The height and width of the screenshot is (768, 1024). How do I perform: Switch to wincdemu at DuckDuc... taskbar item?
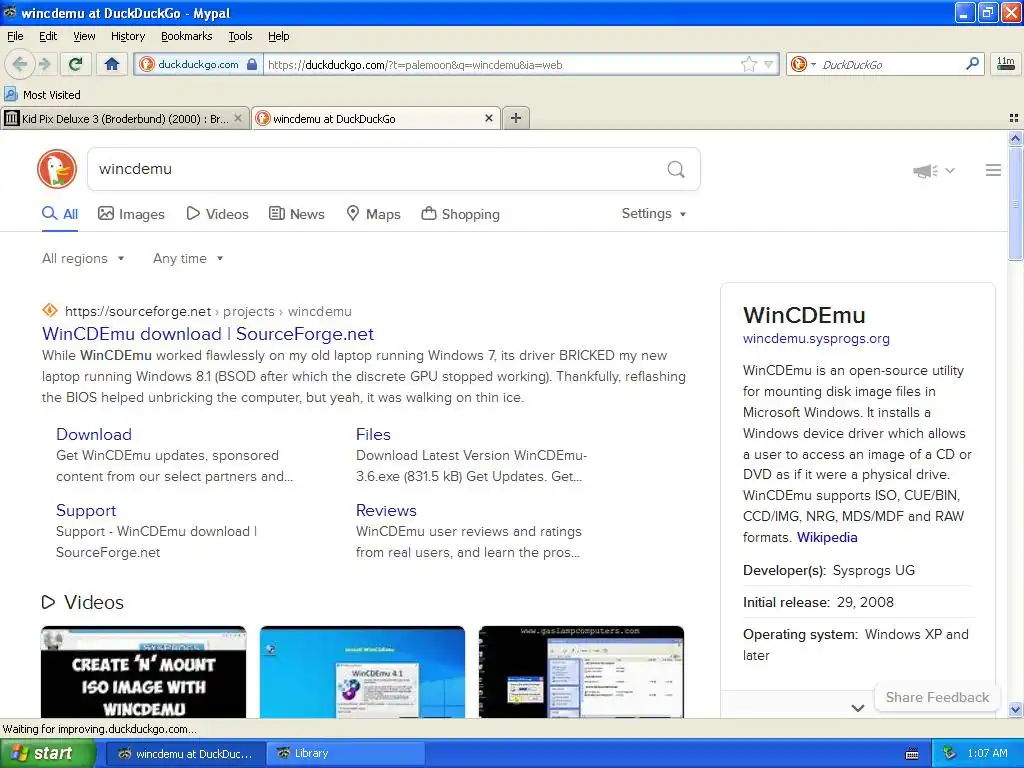click(185, 754)
